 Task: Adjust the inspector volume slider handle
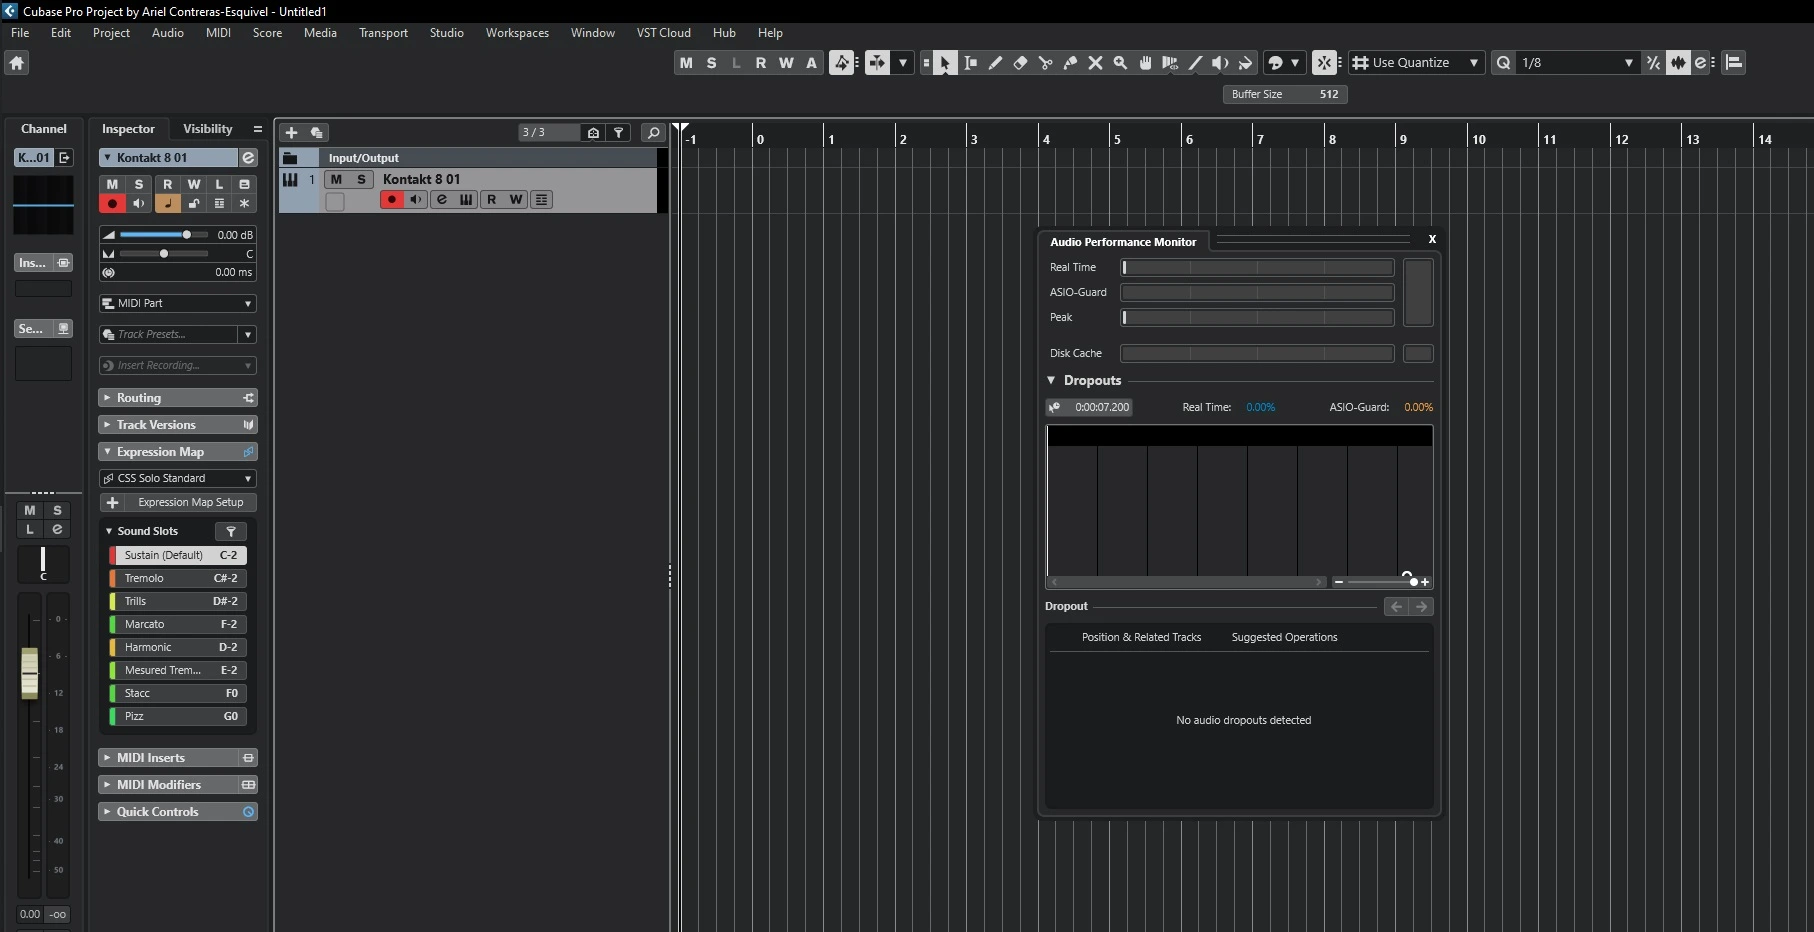coord(186,235)
